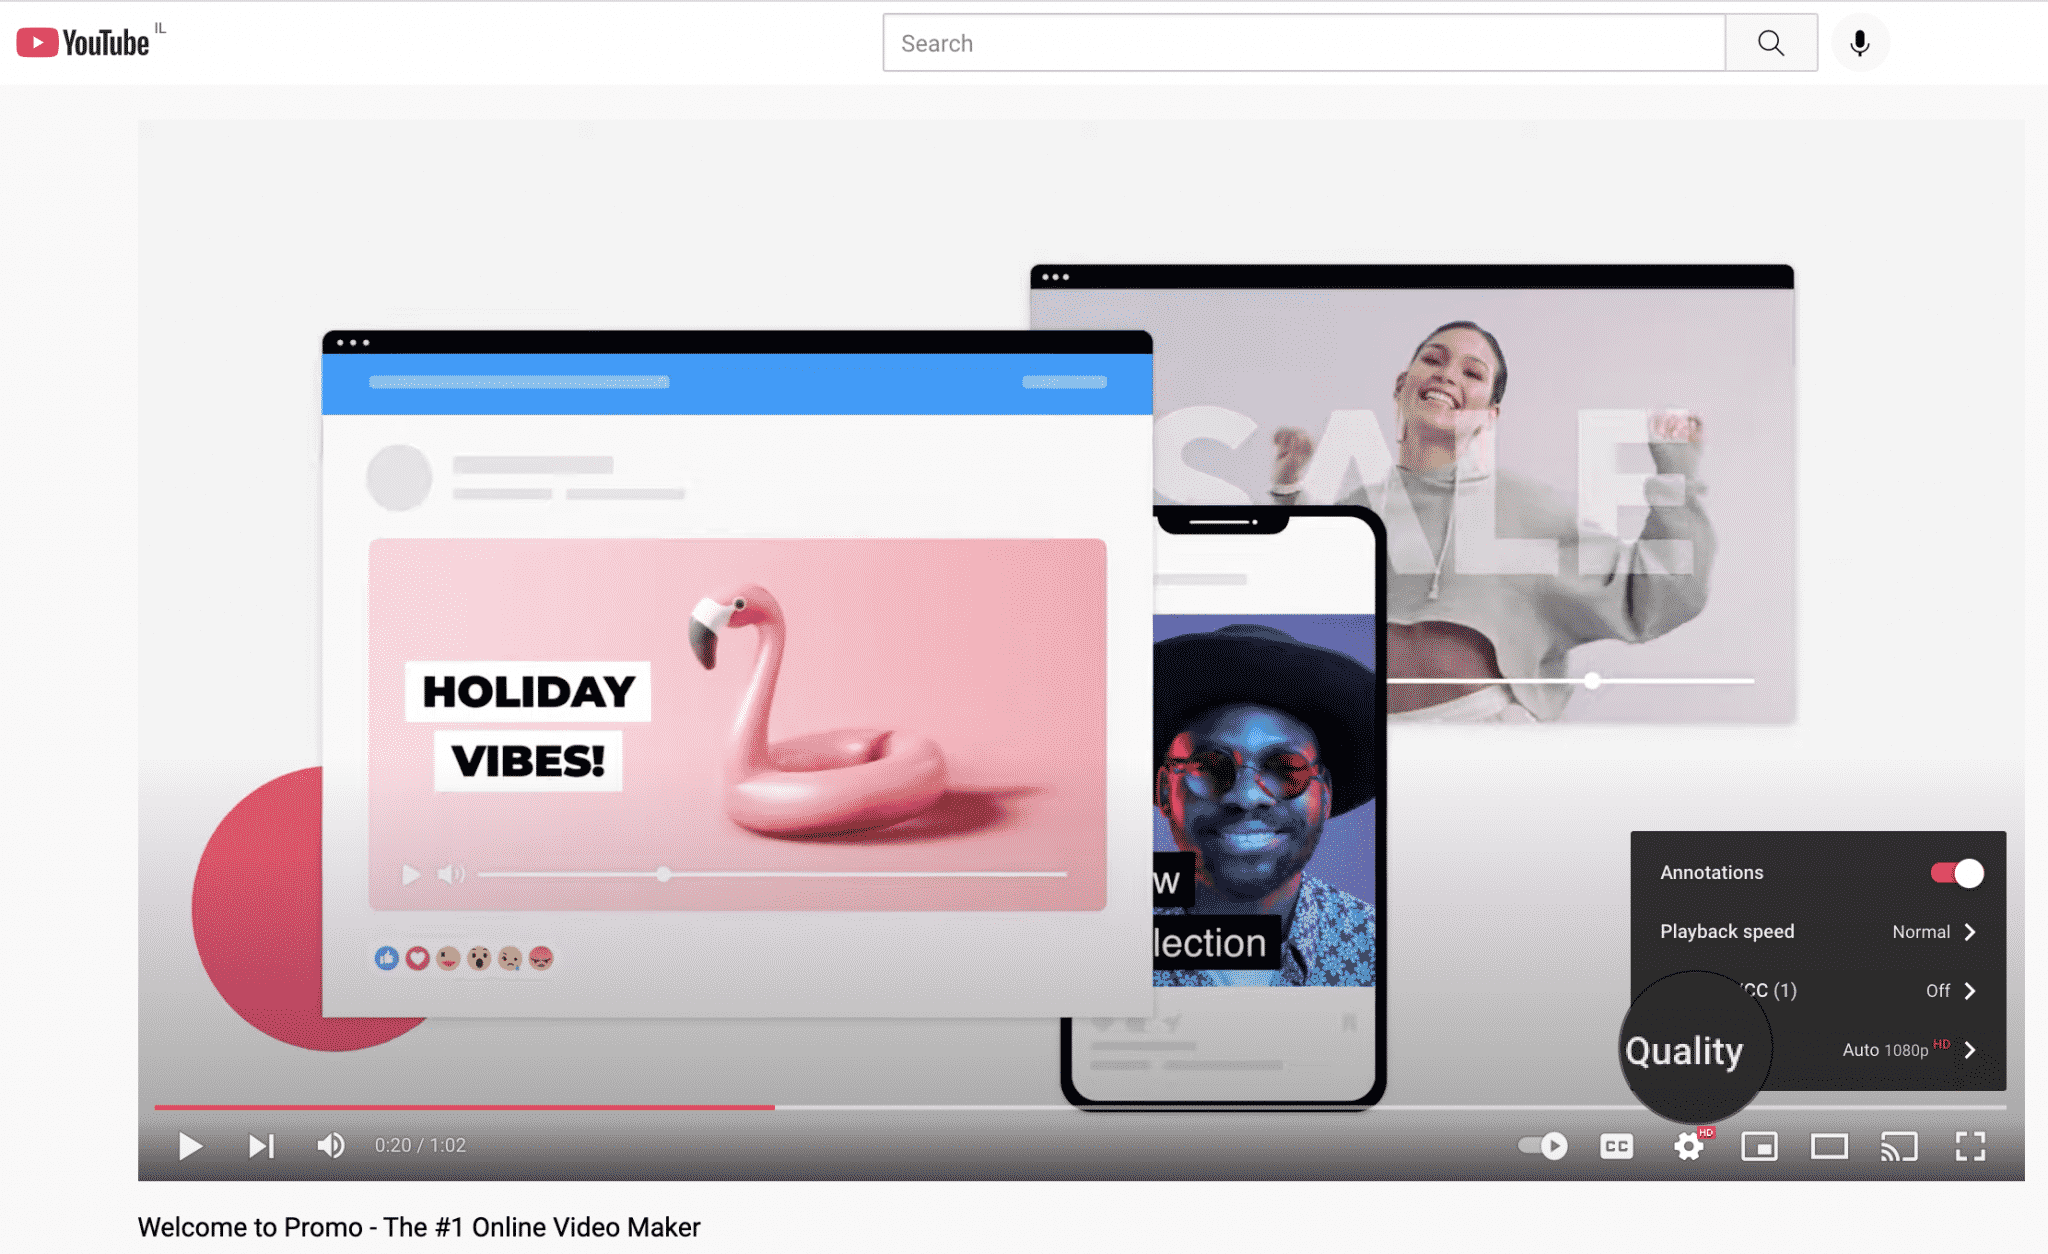Click the video title Welcome to Promo
2048x1254 pixels.
pyautogui.click(x=419, y=1226)
